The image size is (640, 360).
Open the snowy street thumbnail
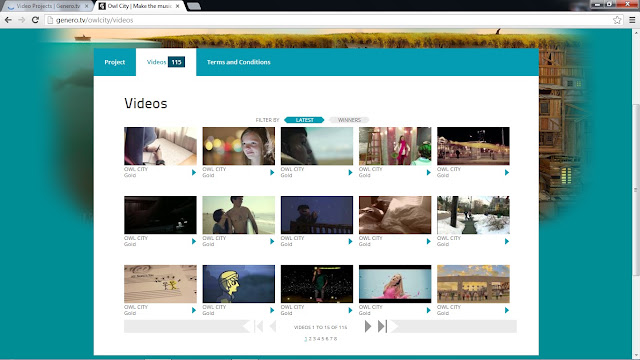(x=473, y=215)
